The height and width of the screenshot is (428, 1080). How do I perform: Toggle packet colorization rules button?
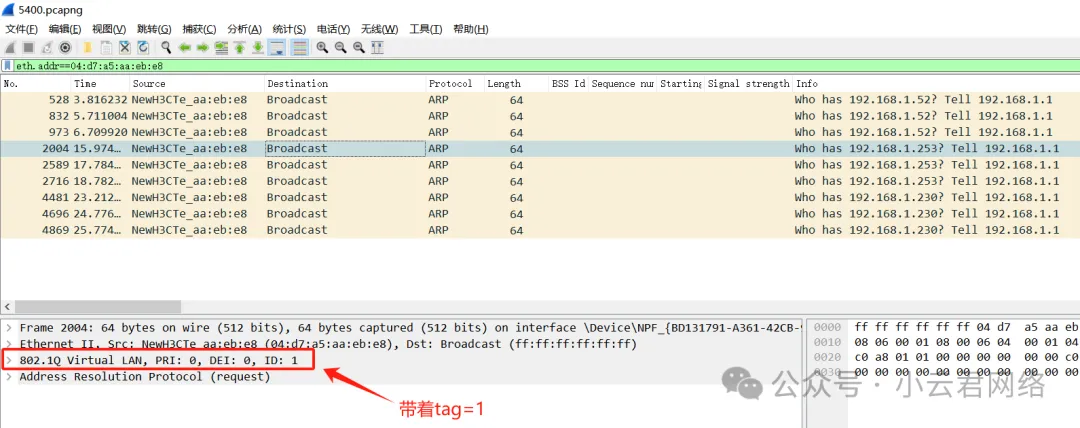(x=299, y=47)
